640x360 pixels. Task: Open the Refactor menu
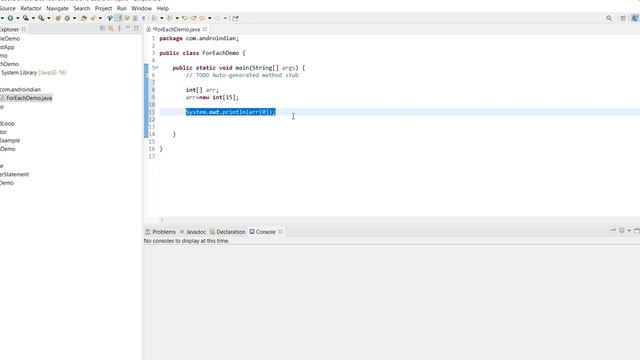pyautogui.click(x=31, y=8)
